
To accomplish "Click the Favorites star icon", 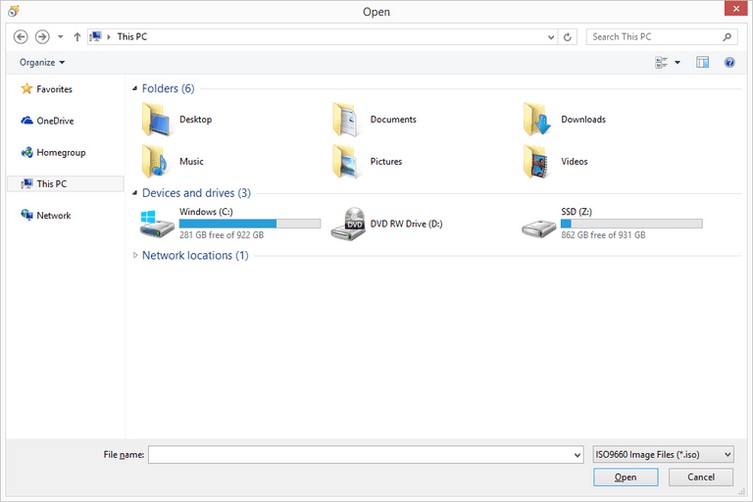I will [26, 88].
